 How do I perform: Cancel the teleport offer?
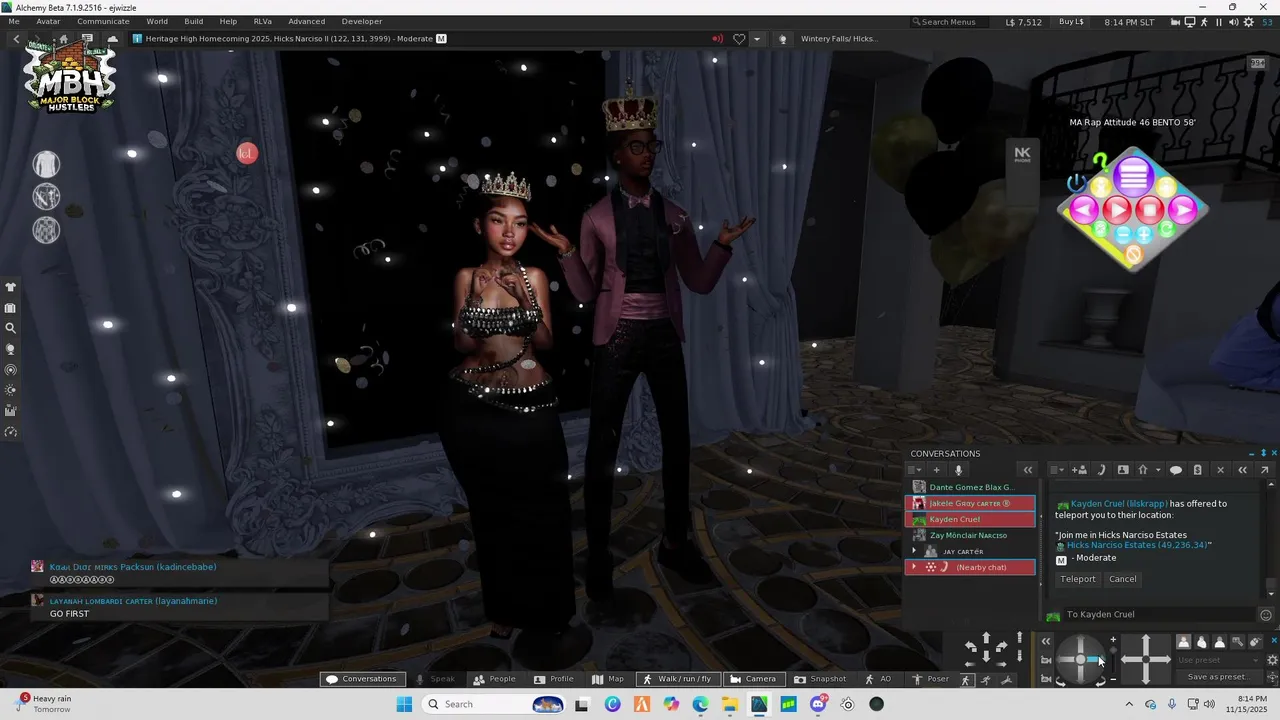pos(1123,579)
